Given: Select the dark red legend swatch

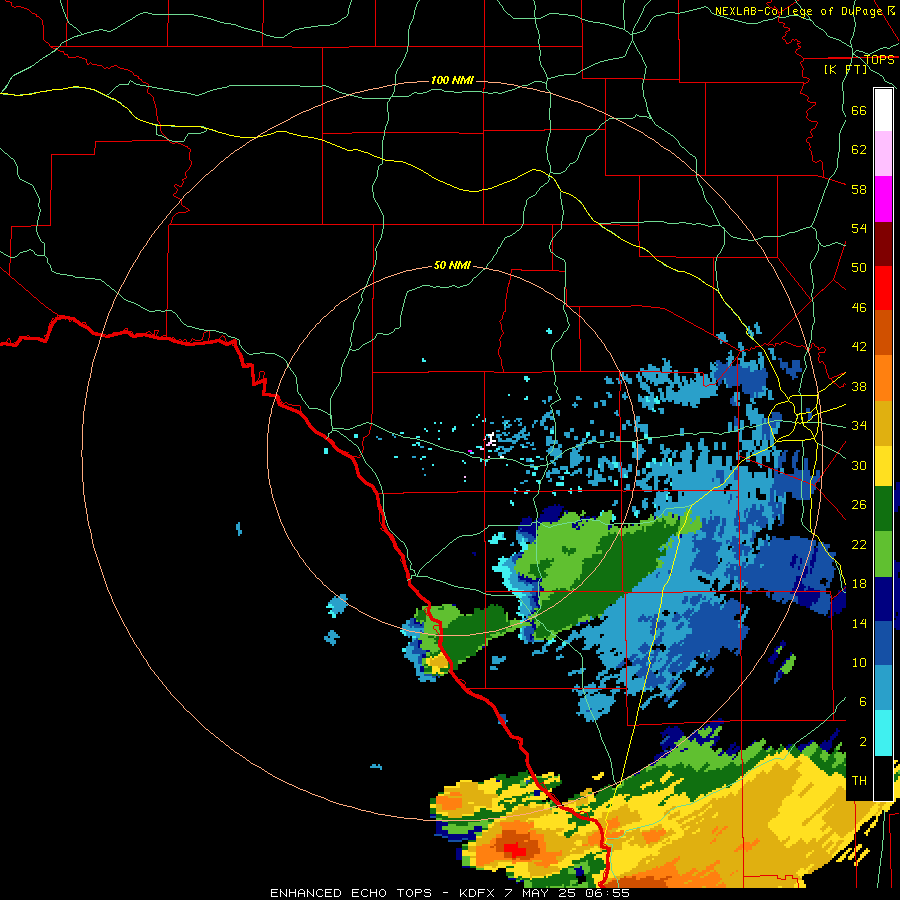Looking at the screenshot, I should tap(883, 244).
